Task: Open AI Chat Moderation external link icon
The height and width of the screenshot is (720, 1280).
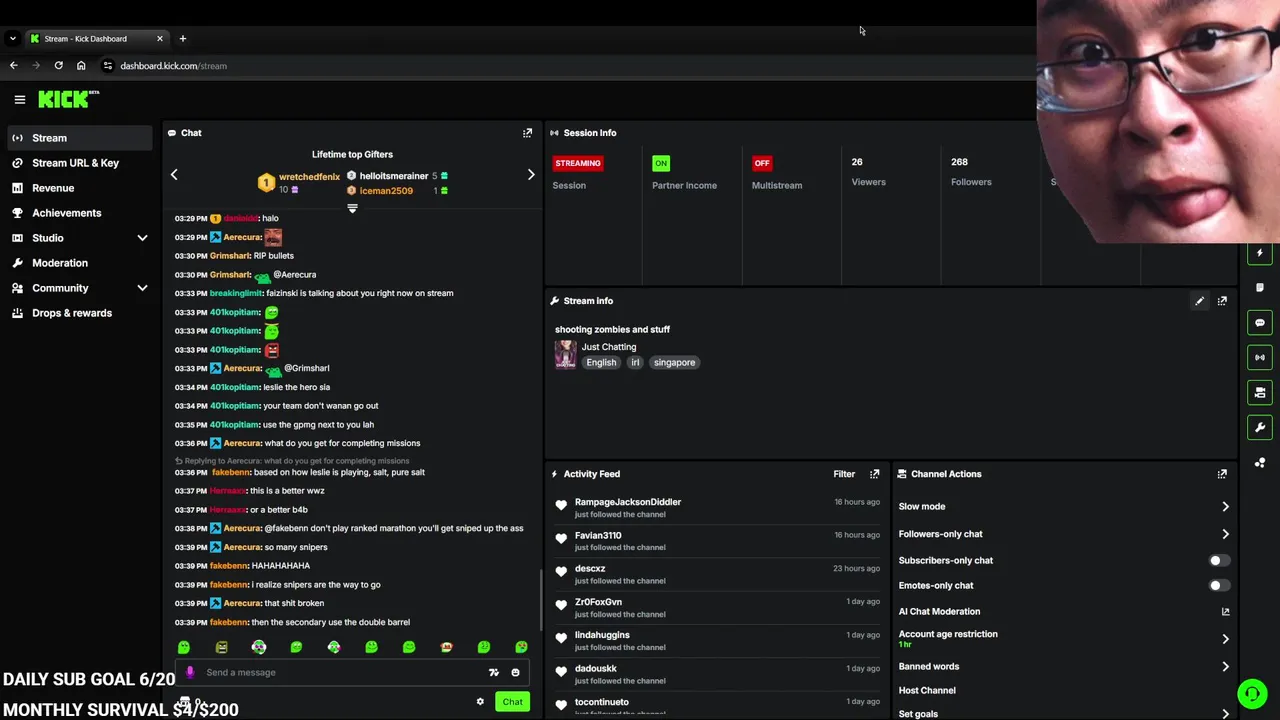Action: click(1225, 612)
